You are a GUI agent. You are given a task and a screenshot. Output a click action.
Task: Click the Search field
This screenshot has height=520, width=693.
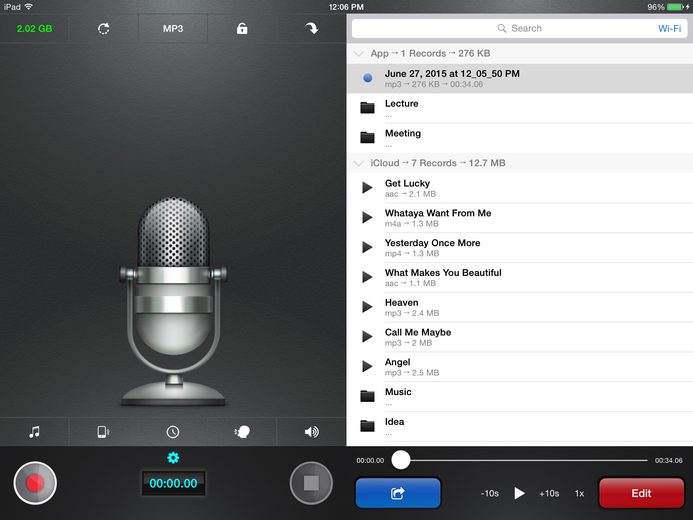click(x=519, y=29)
